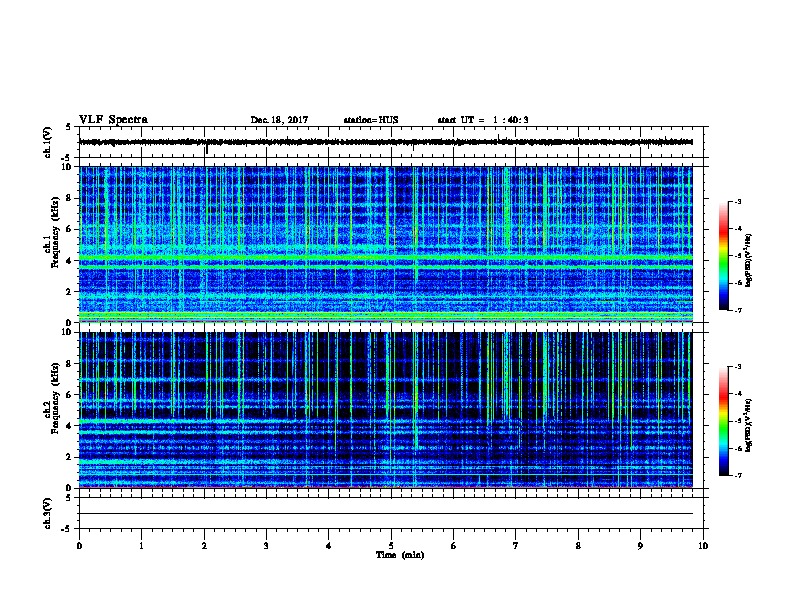Click the ch.1 'Frequency (kHz)' axis label

[x=55, y=232]
